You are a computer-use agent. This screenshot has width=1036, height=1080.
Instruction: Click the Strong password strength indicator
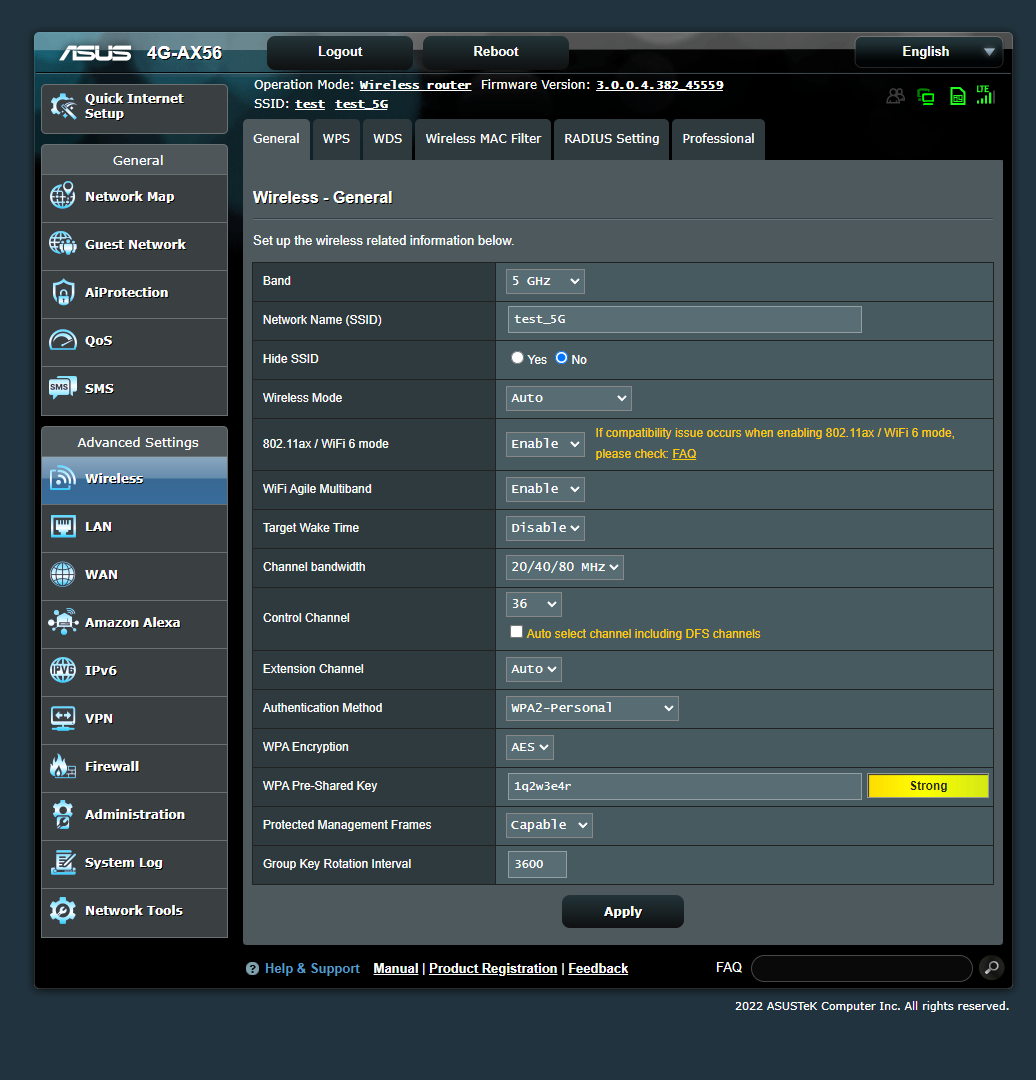click(928, 786)
